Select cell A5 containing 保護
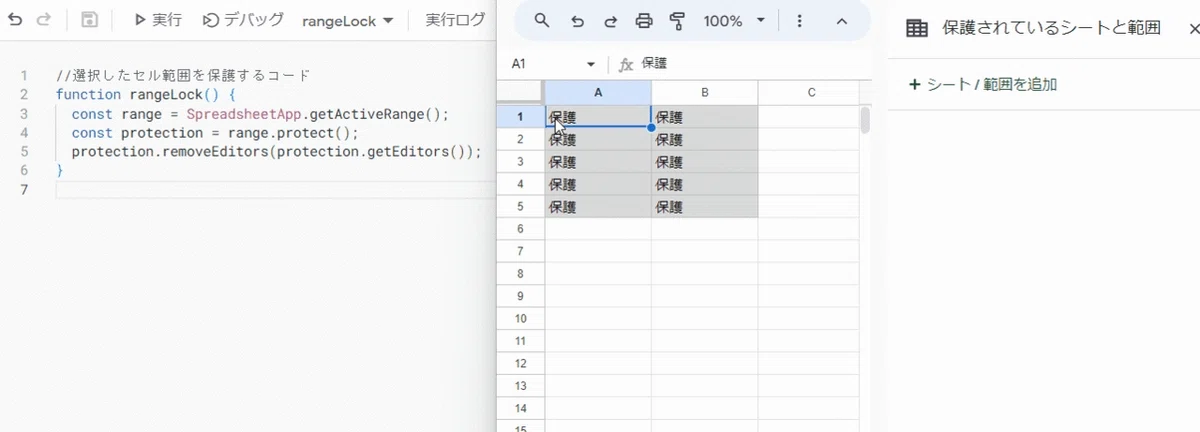This screenshot has width=1200, height=432. [598, 207]
